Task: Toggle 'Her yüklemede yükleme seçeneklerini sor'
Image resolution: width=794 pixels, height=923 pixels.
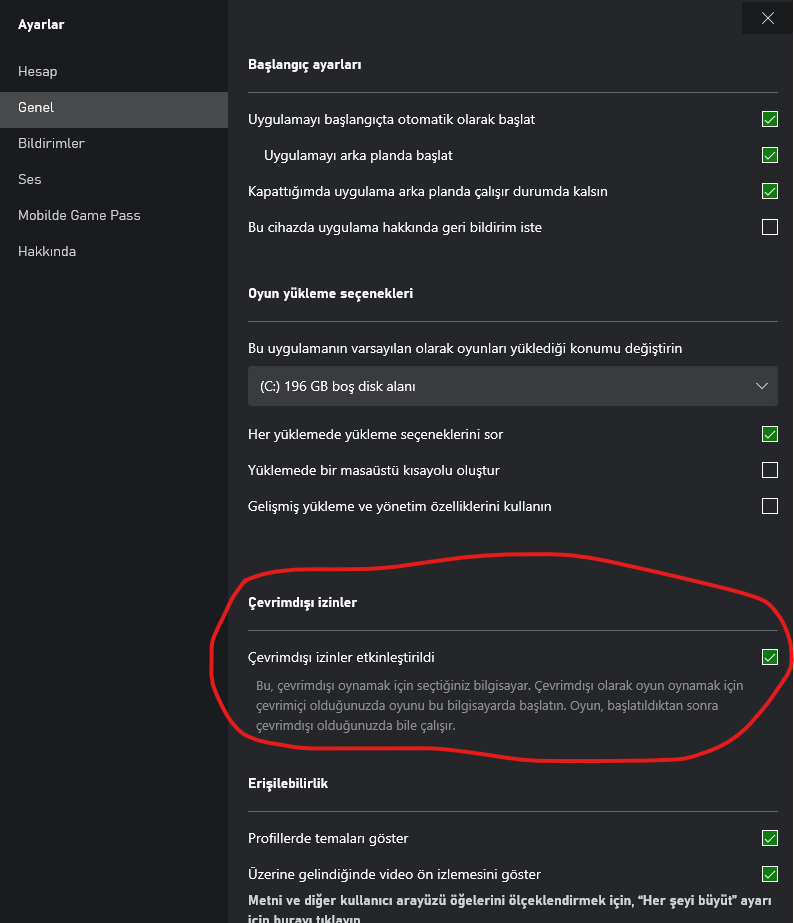Action: pos(770,434)
